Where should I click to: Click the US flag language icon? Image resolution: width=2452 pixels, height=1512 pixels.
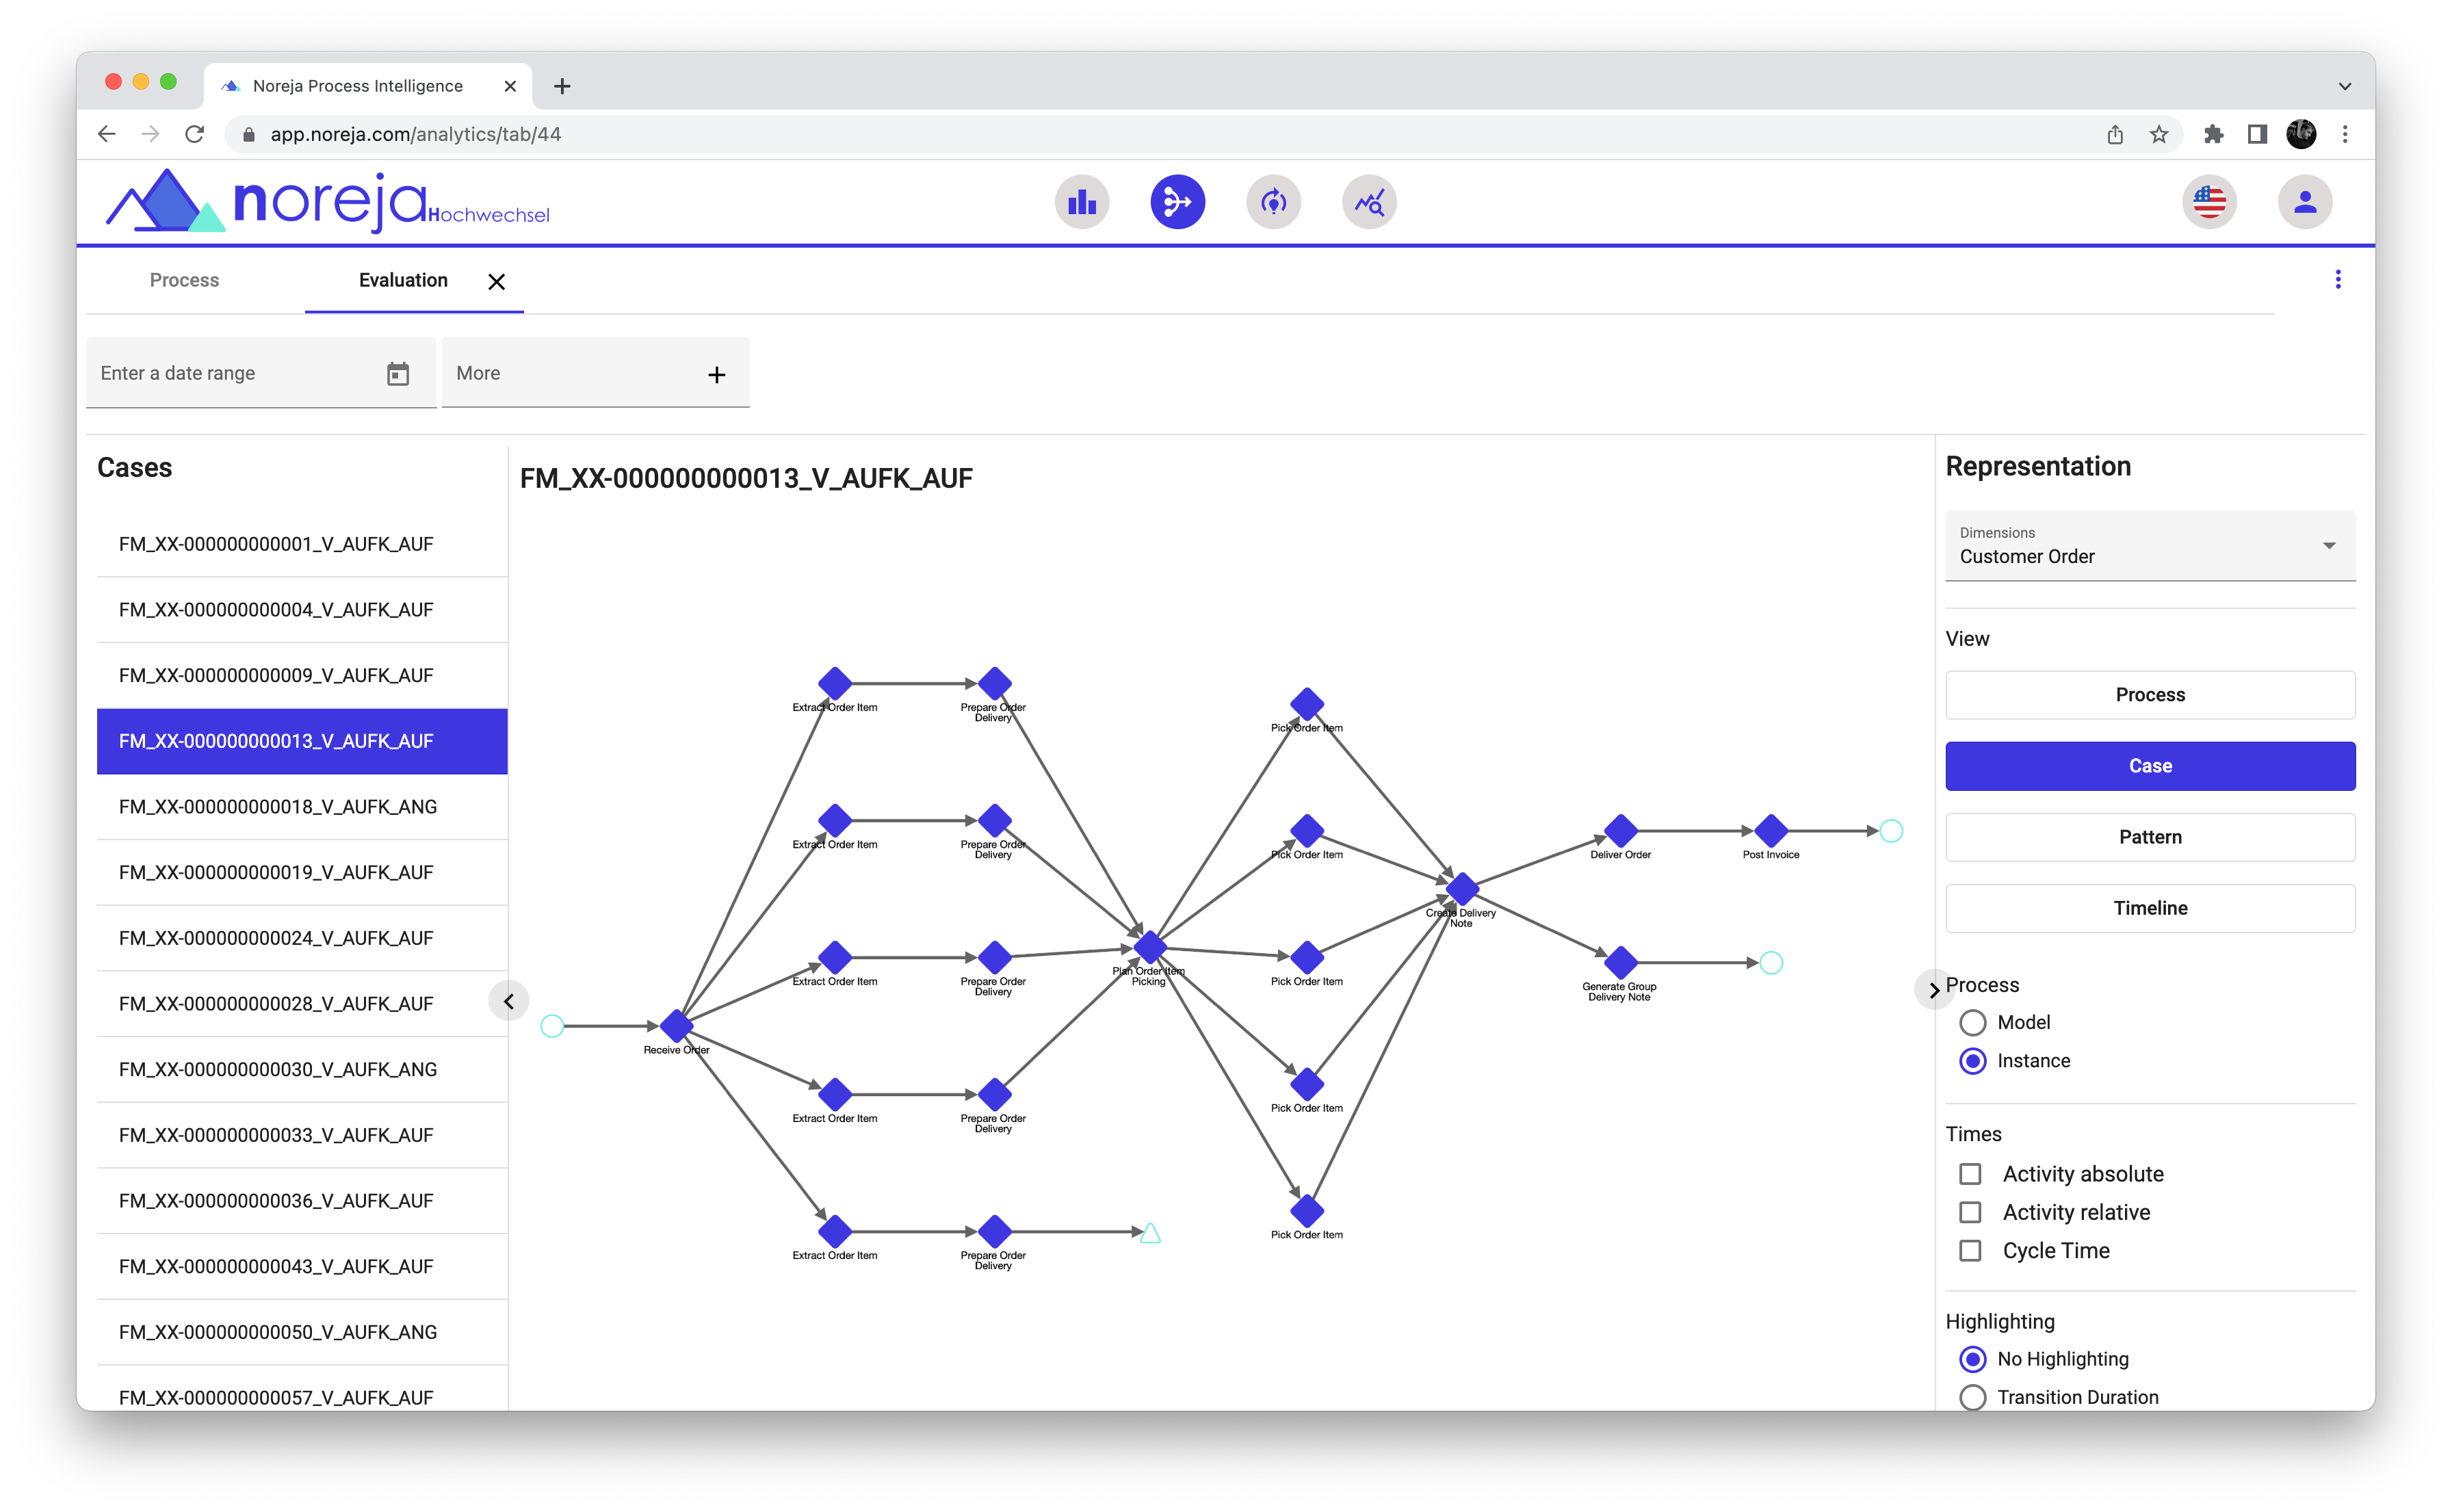[2209, 203]
